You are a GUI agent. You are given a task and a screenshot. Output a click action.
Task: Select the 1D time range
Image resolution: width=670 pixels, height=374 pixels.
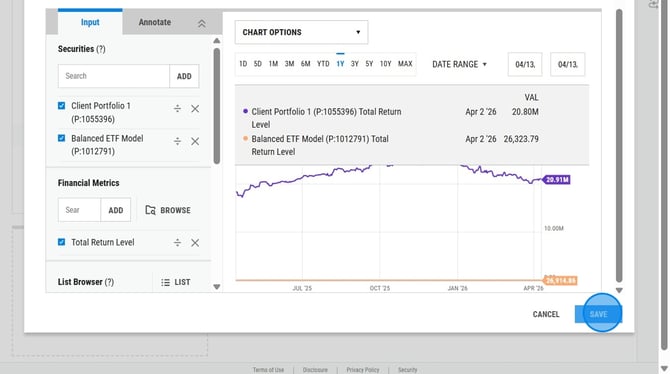[243, 64]
